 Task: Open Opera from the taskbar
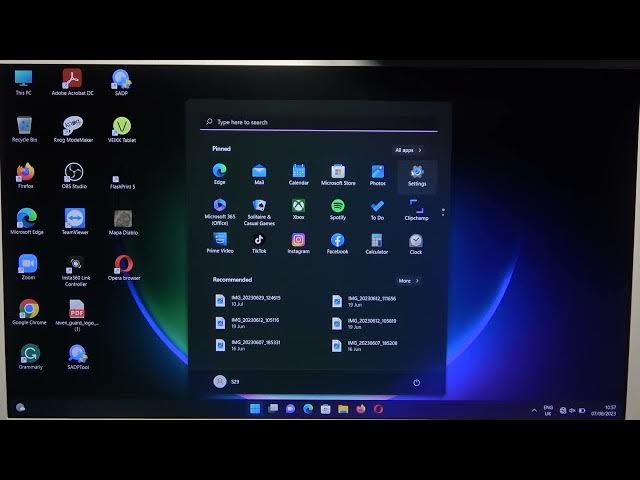pyautogui.click(x=378, y=409)
